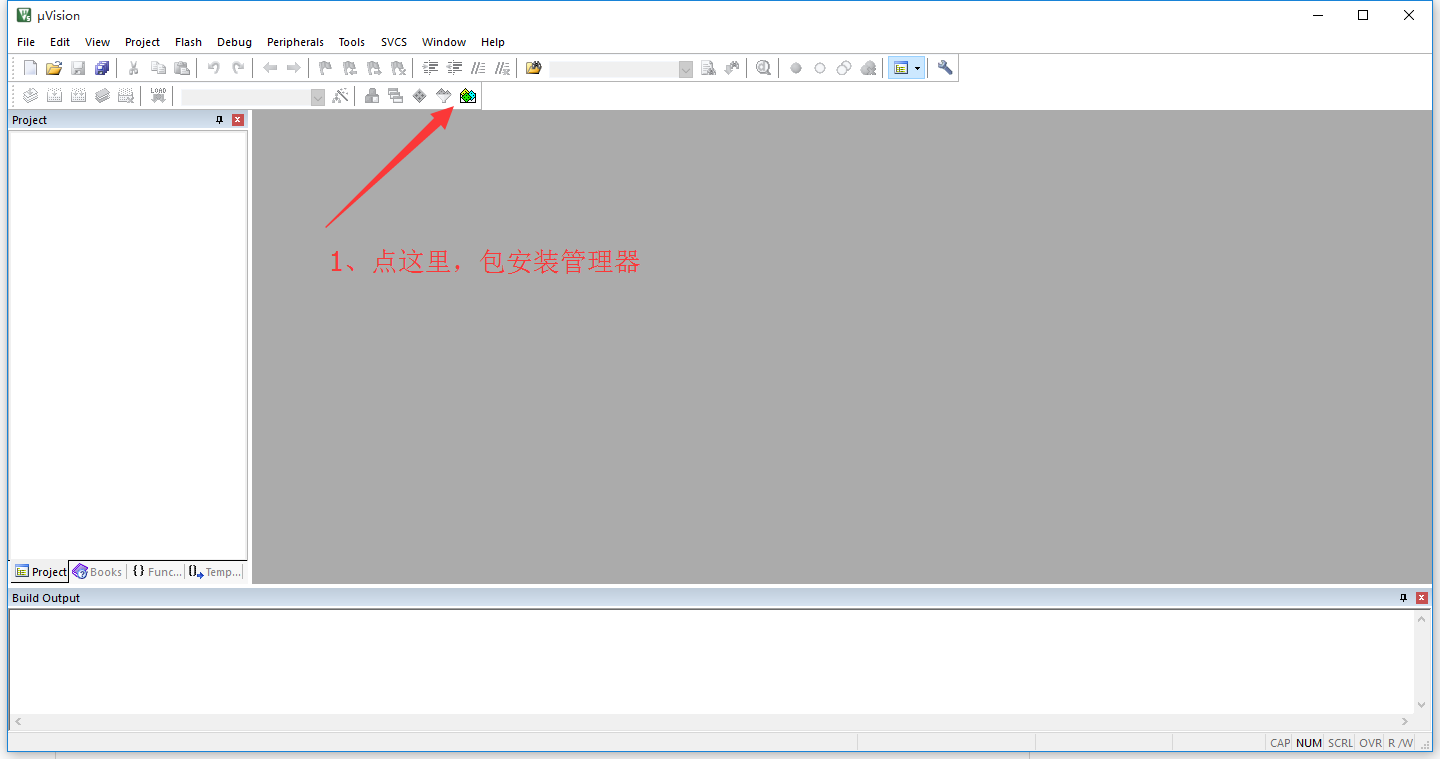Click the open file folder icon
This screenshot has height=759, width=1440.
click(x=54, y=68)
